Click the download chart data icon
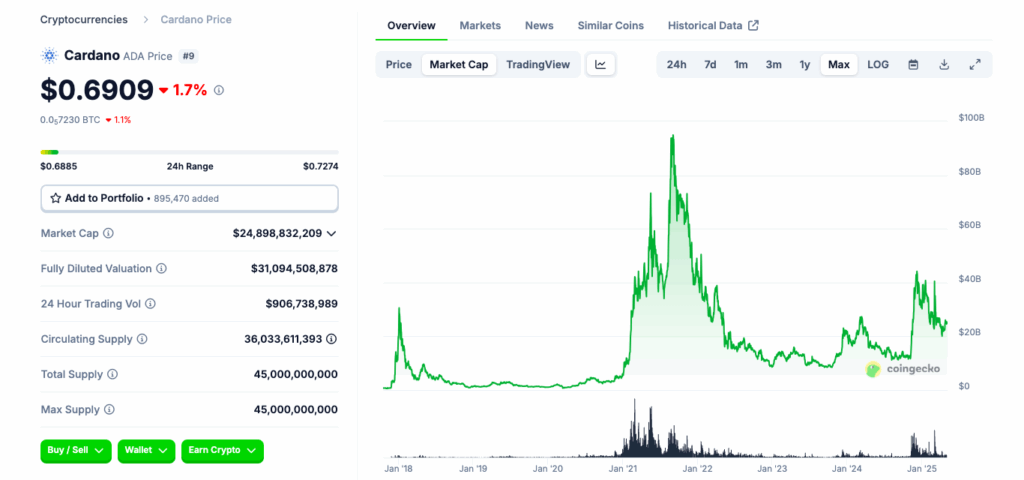 coord(944,65)
